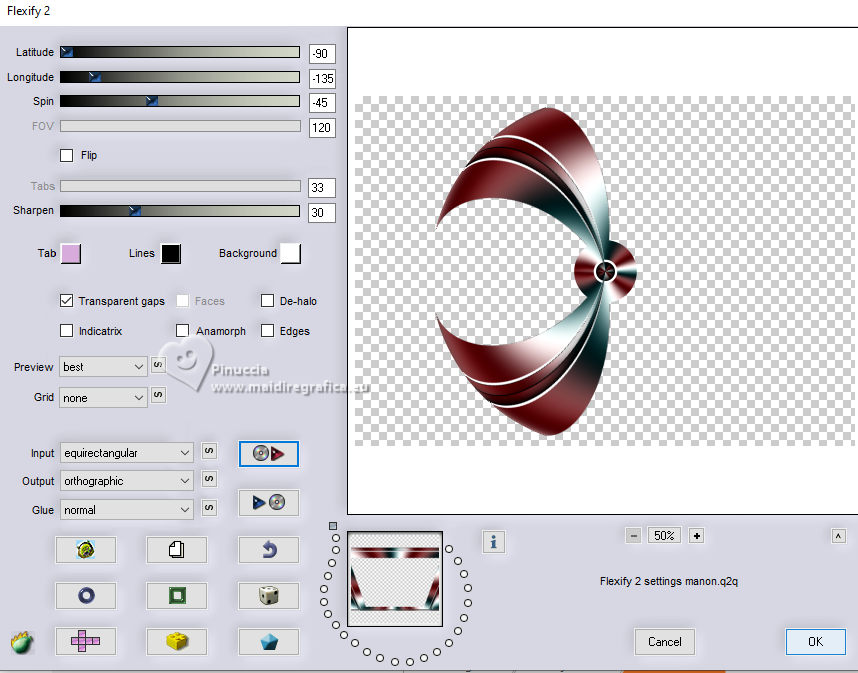Image resolution: width=858 pixels, height=673 pixels.
Task: Click the blue ring button
Action: click(x=85, y=595)
